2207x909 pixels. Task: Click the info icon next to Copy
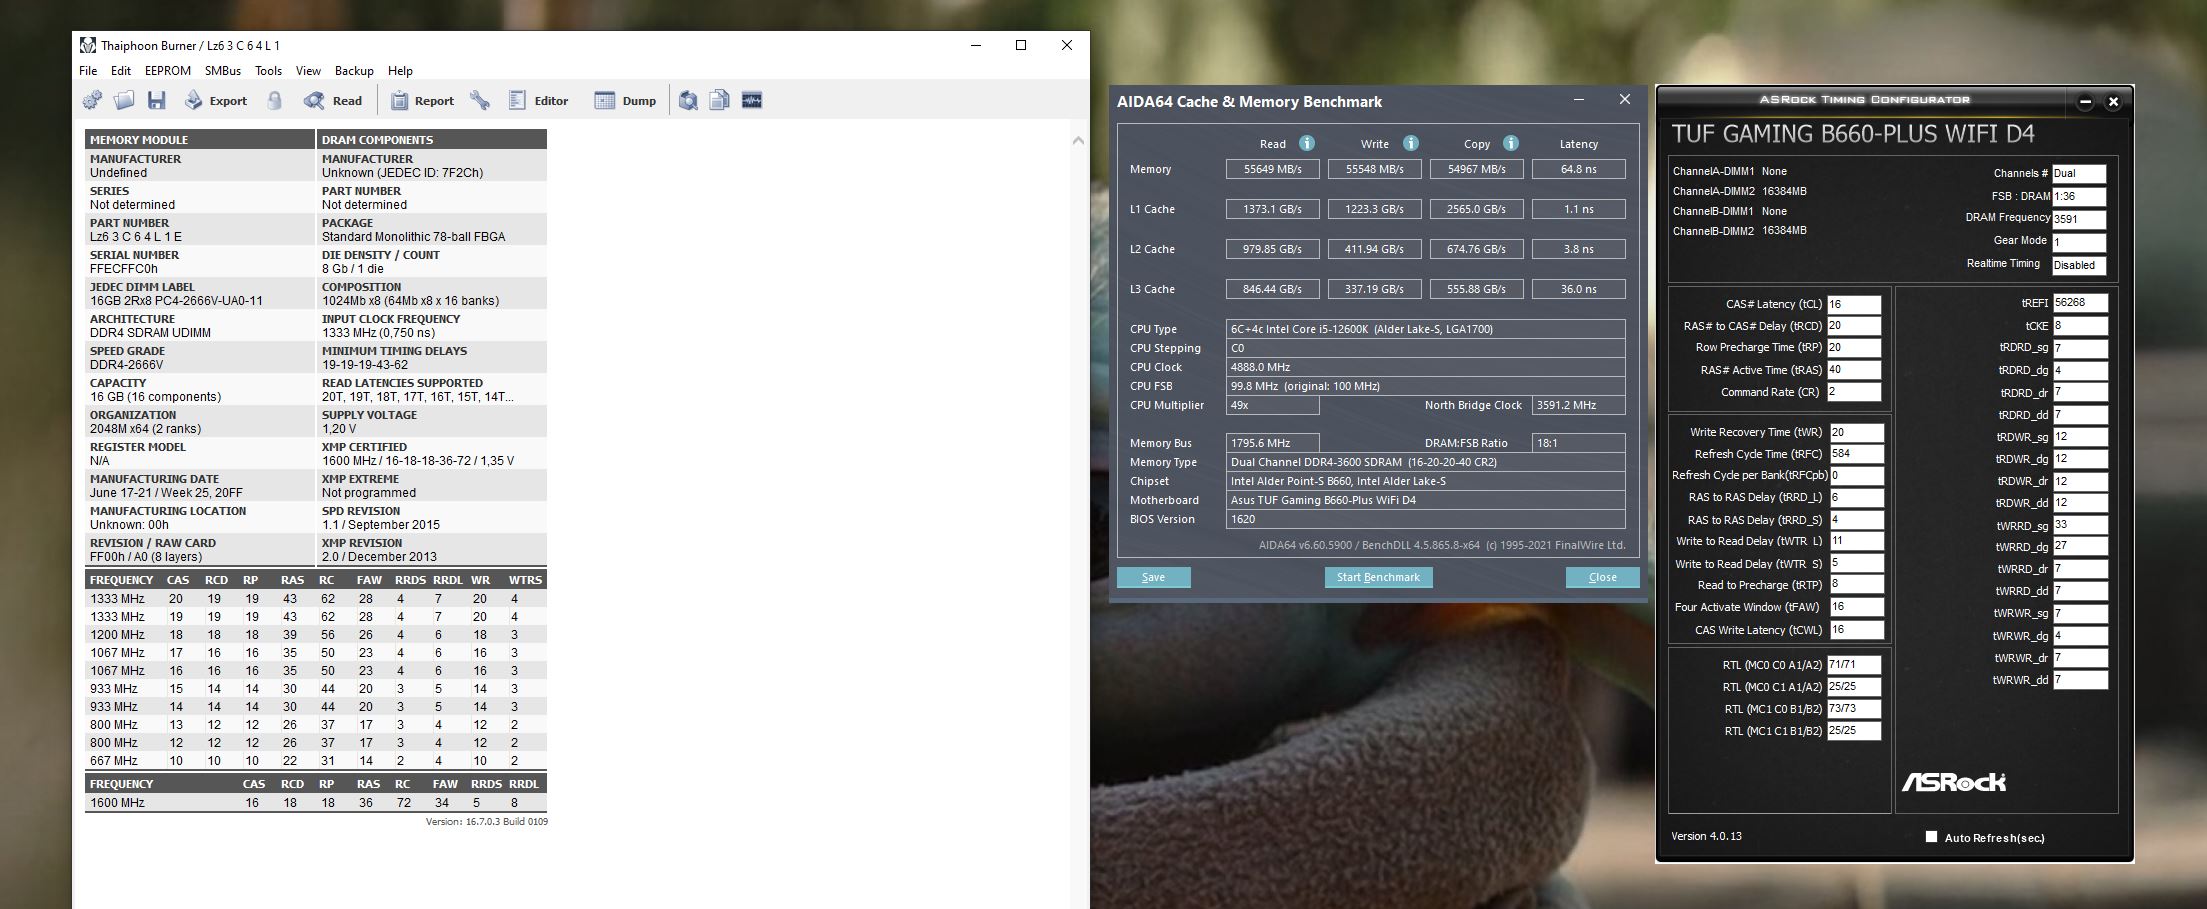point(1511,143)
